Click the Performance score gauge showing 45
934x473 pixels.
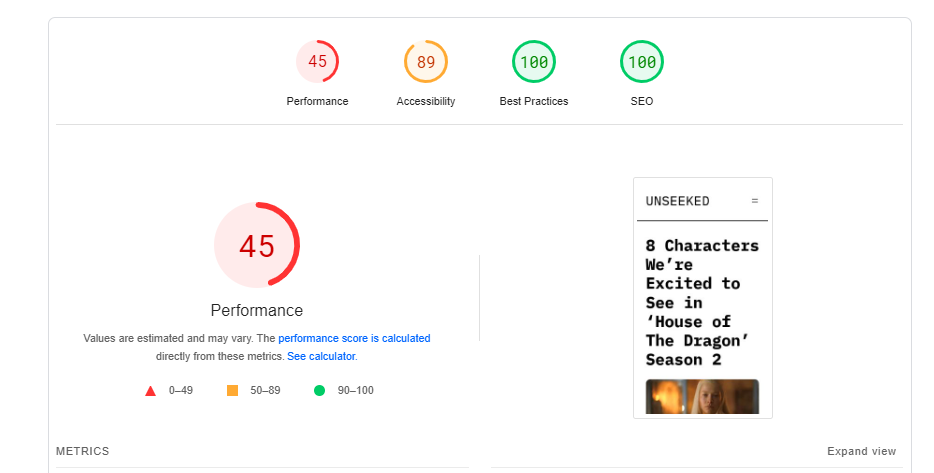(x=317, y=61)
